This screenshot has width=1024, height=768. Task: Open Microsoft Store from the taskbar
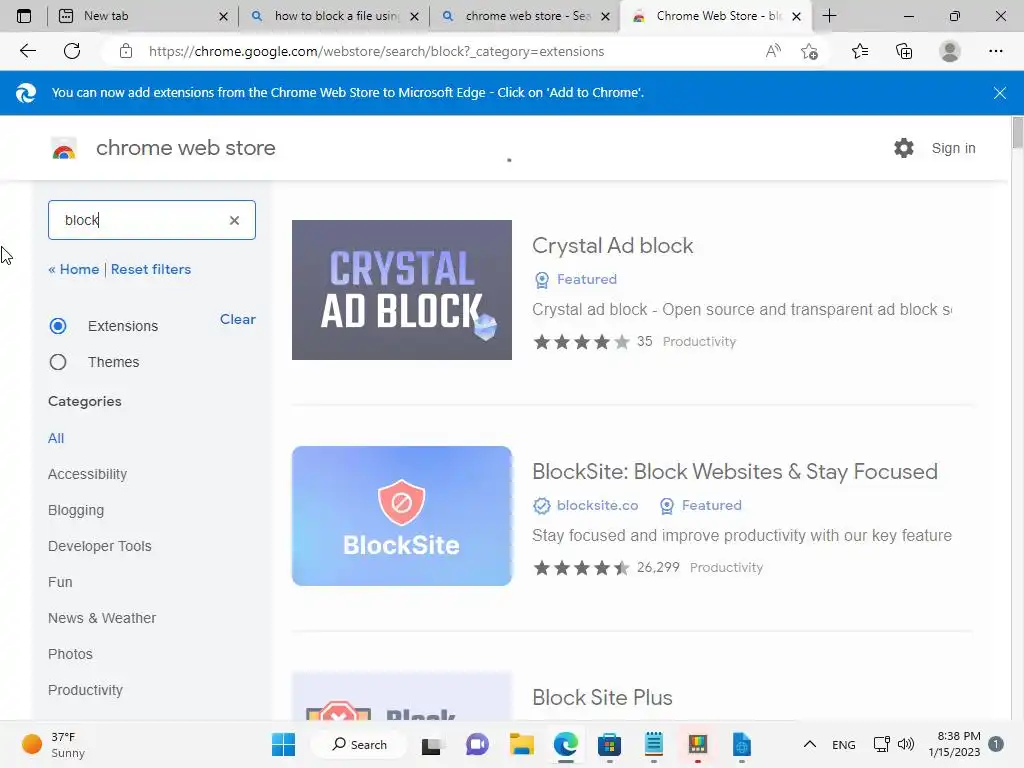click(x=609, y=744)
